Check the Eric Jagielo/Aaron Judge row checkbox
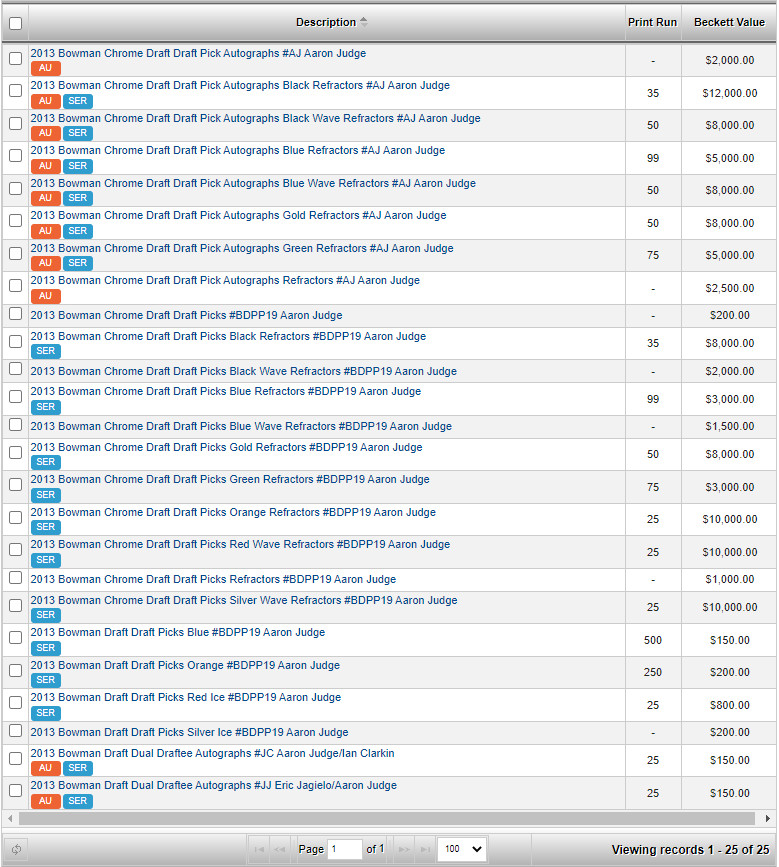Viewport: 779px width, 867px height. 15,790
